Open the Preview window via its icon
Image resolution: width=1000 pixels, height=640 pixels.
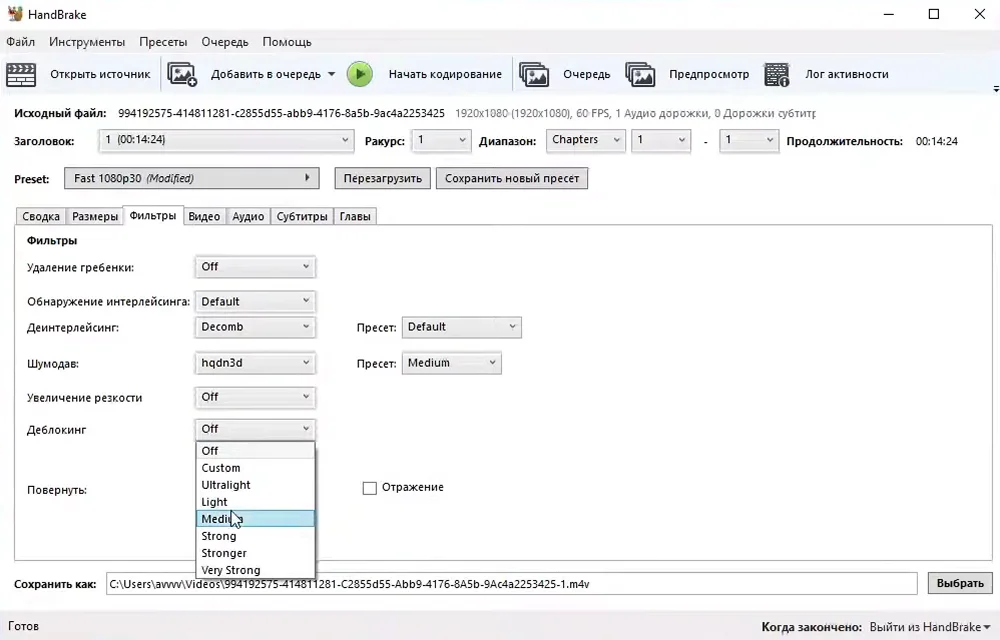640,75
